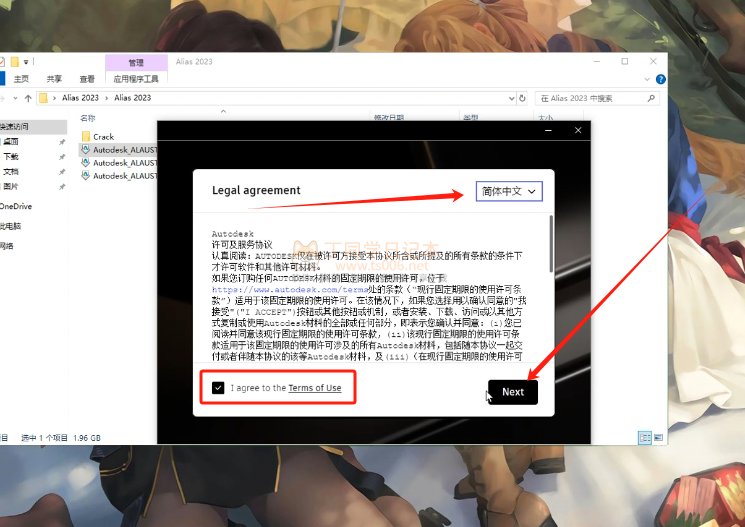Expand the address bar history dropdown
The width and height of the screenshot is (745, 527).
511,98
